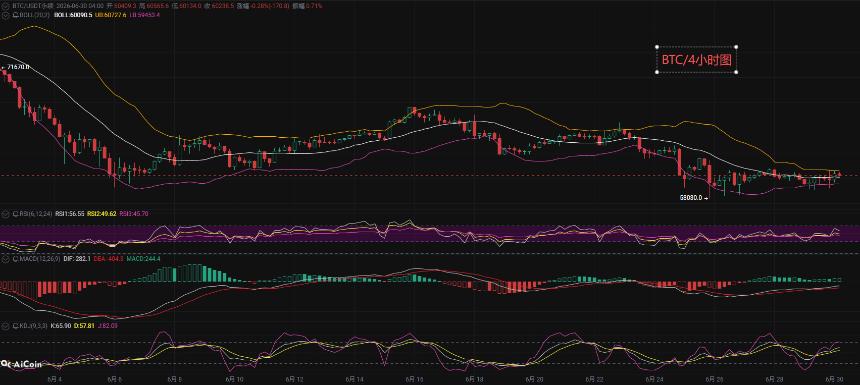Open MACD(12,26,9) indicator settings label
The height and width of the screenshot is (385, 860).
coord(39,258)
